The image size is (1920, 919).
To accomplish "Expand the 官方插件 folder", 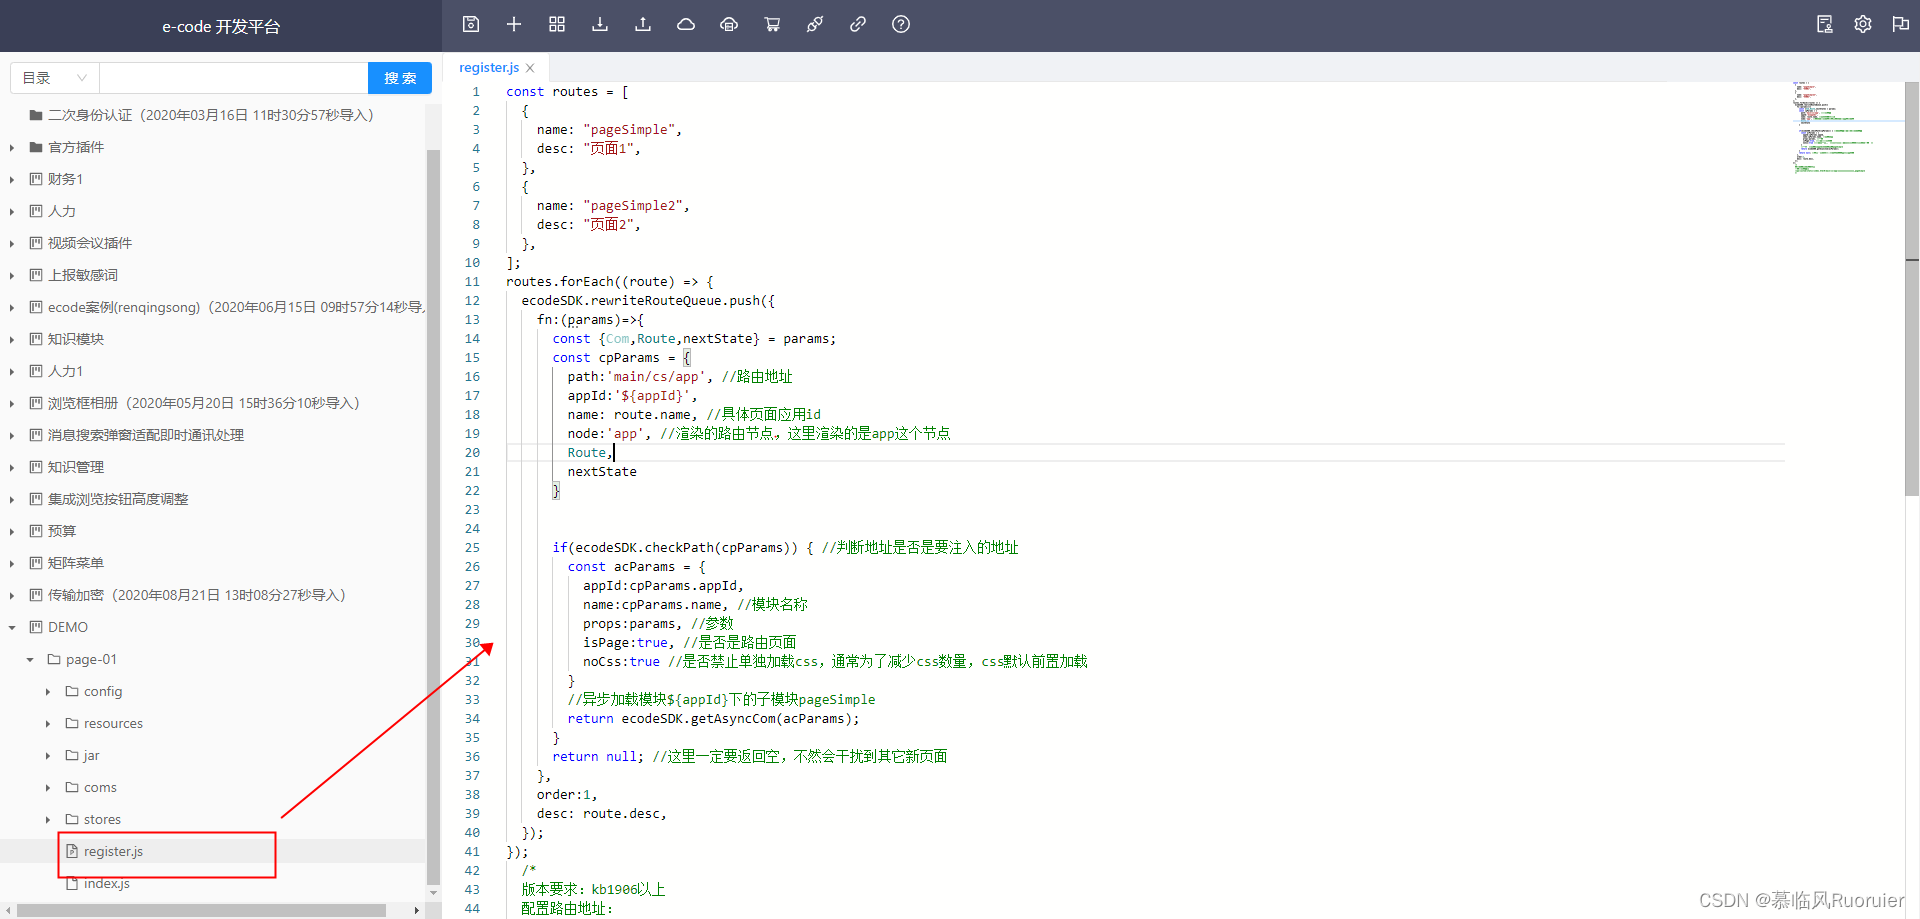I will (12, 148).
